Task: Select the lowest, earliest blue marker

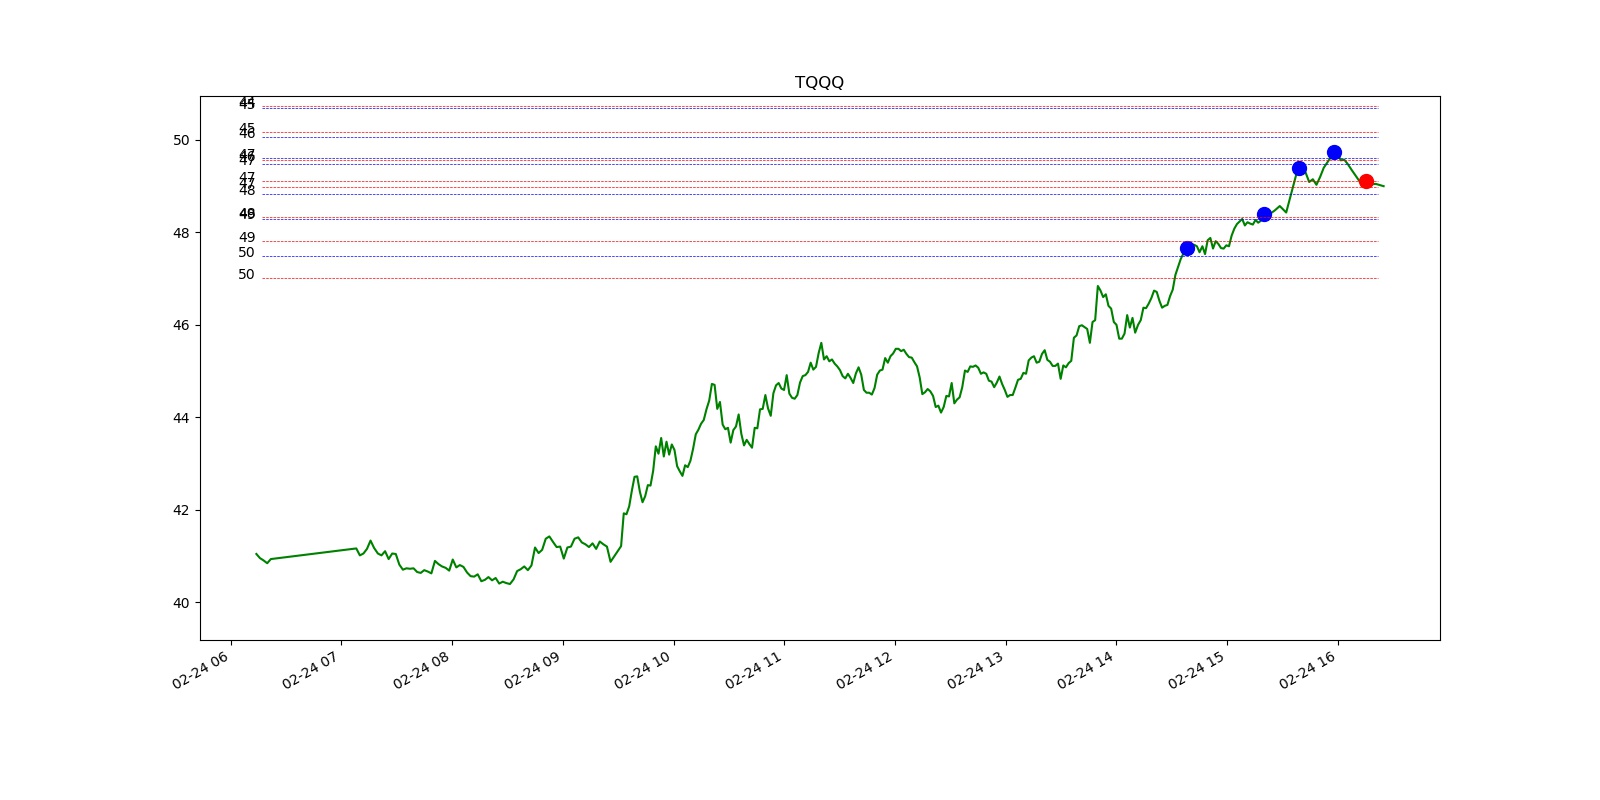Action: pyautogui.click(x=1187, y=248)
